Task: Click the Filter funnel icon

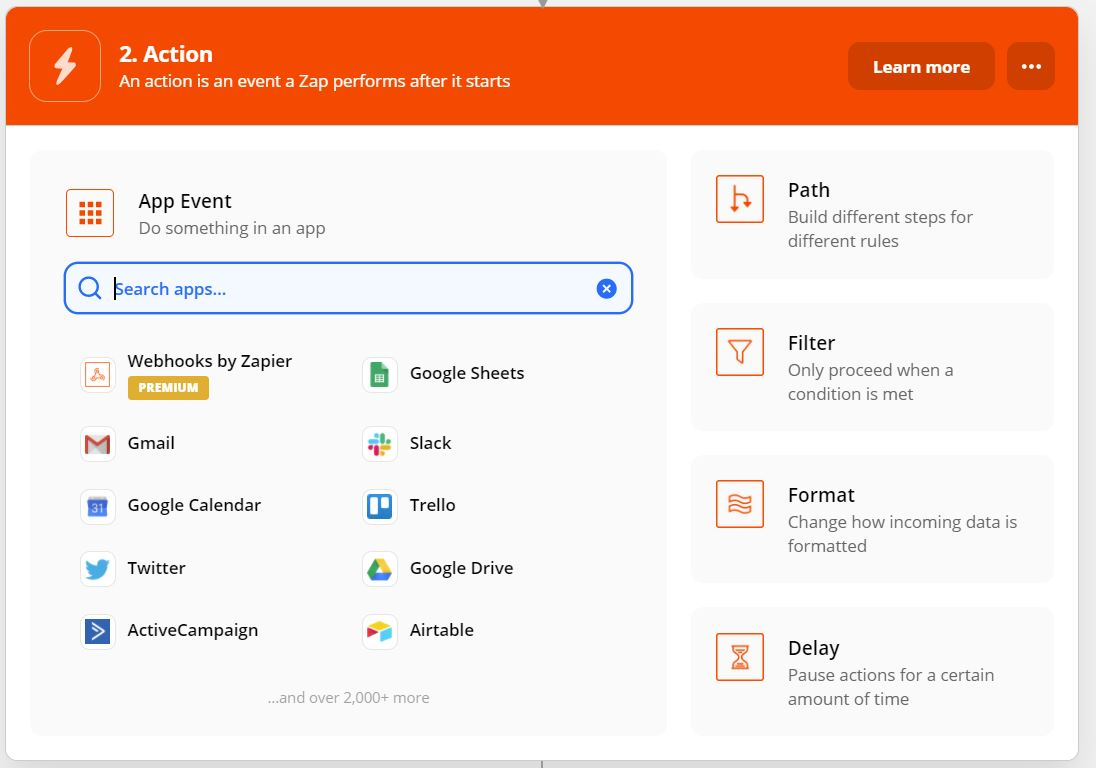Action: [x=740, y=352]
